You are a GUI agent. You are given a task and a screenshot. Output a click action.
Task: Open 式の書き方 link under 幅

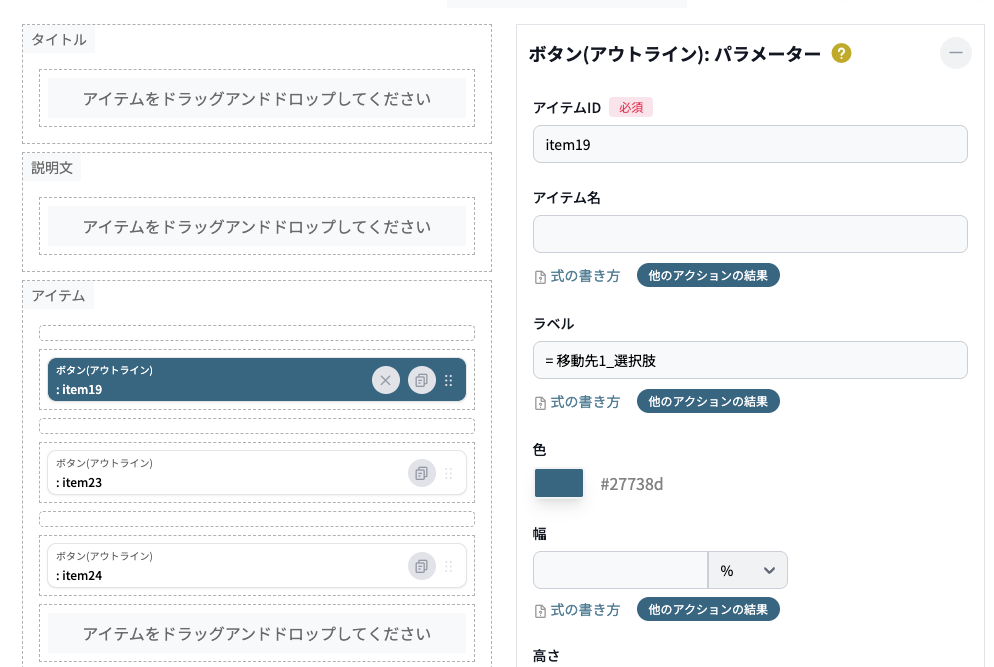(577, 610)
